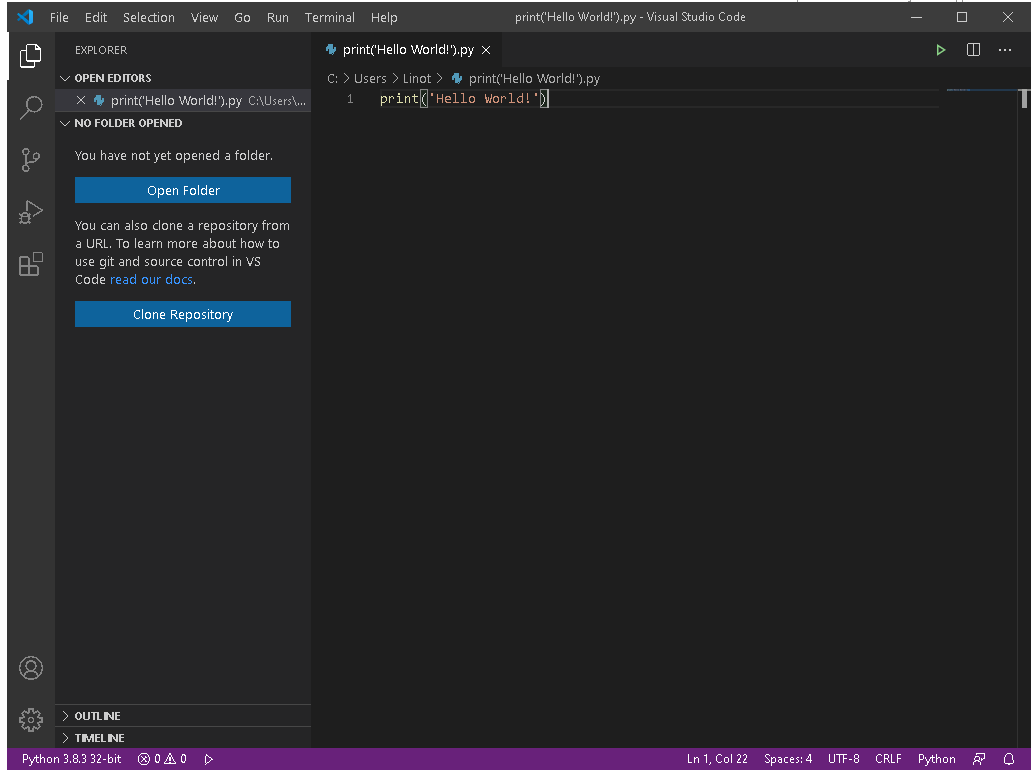Click errors and warnings count in status bar
Viewport: 1035px width, 777px height.
pos(162,759)
